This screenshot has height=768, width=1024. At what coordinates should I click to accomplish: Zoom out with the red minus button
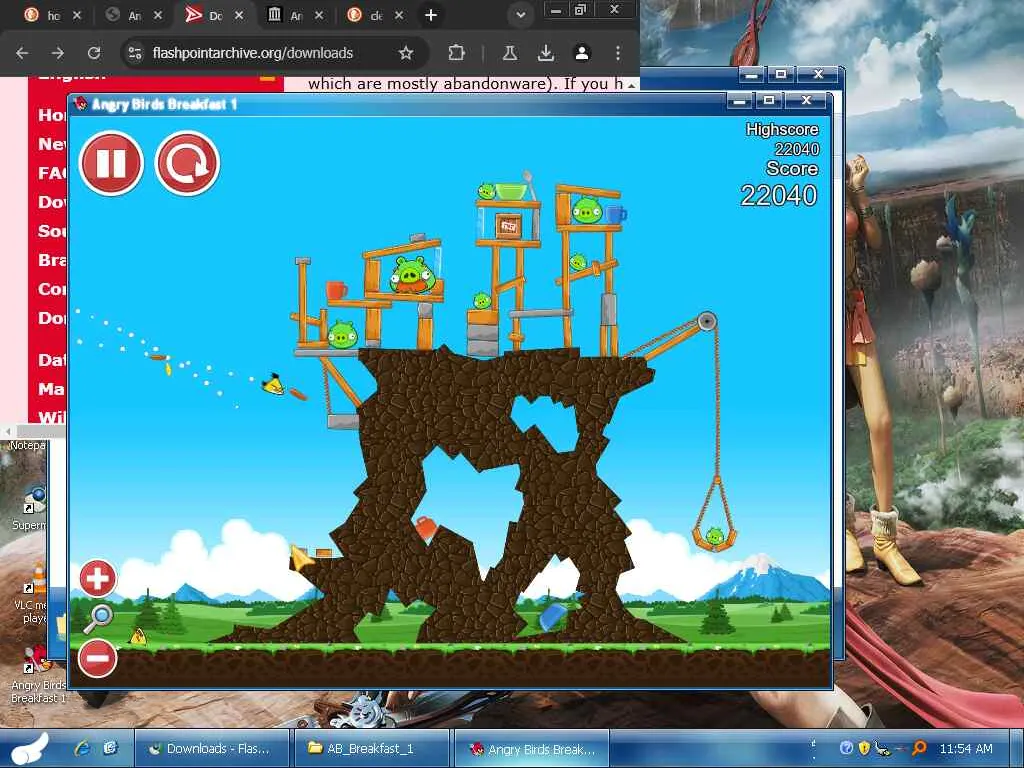pyautogui.click(x=98, y=658)
